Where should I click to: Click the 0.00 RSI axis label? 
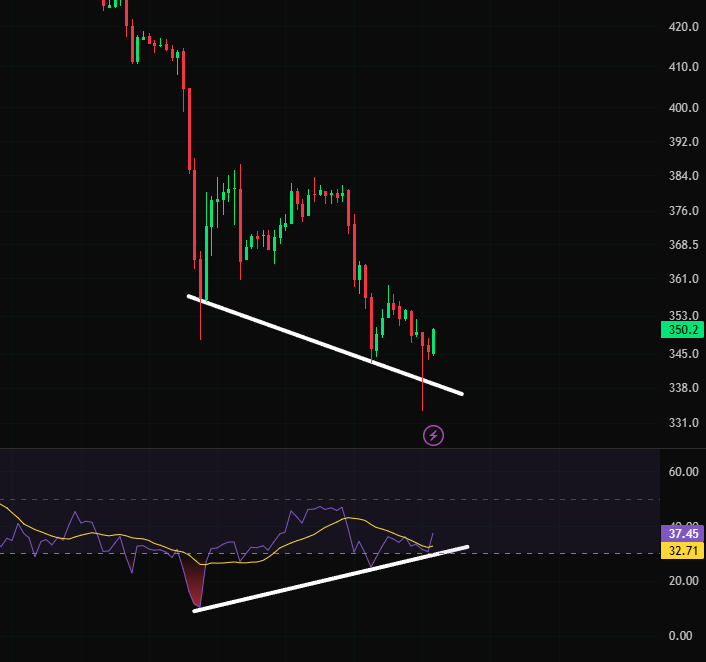click(680, 636)
